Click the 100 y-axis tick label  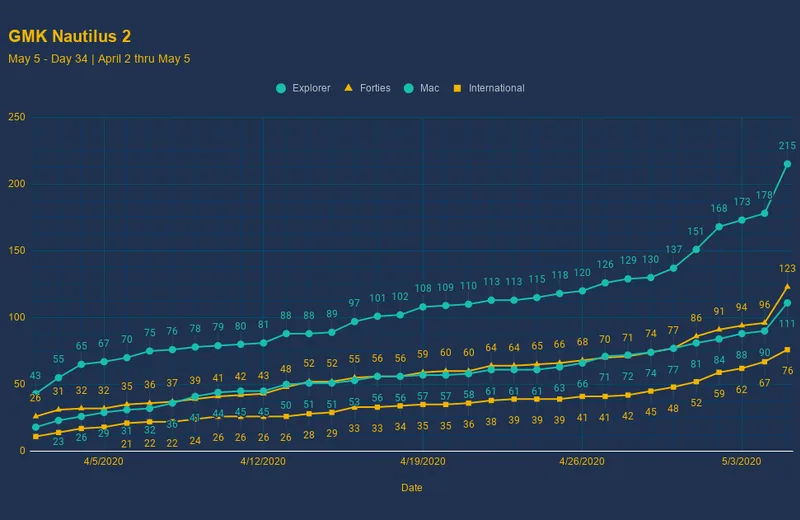[x=17, y=317]
